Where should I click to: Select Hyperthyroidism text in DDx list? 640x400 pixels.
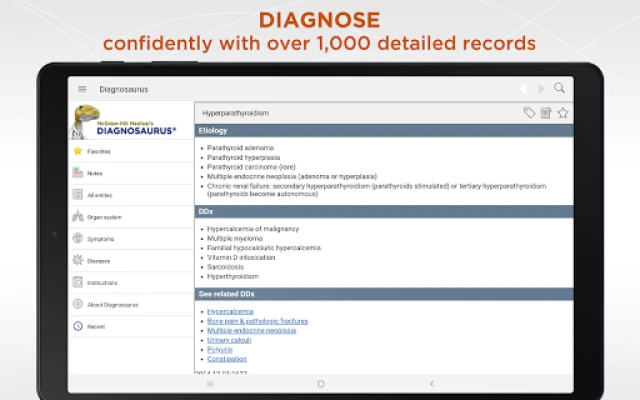point(233,277)
